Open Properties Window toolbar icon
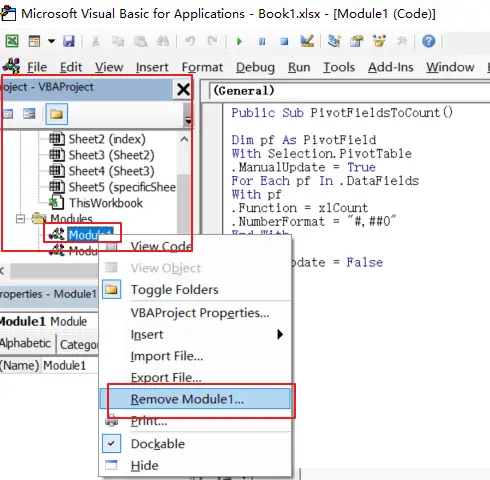The image size is (490, 480). (357, 41)
